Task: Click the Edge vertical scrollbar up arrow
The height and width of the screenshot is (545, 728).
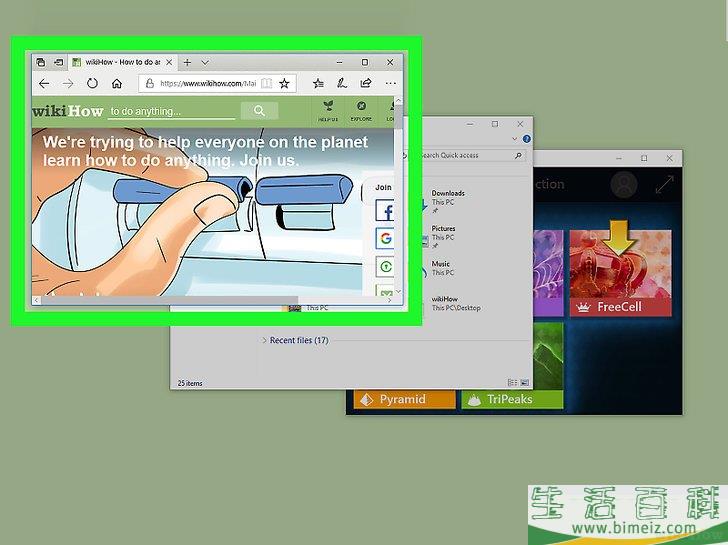Action: [398, 101]
